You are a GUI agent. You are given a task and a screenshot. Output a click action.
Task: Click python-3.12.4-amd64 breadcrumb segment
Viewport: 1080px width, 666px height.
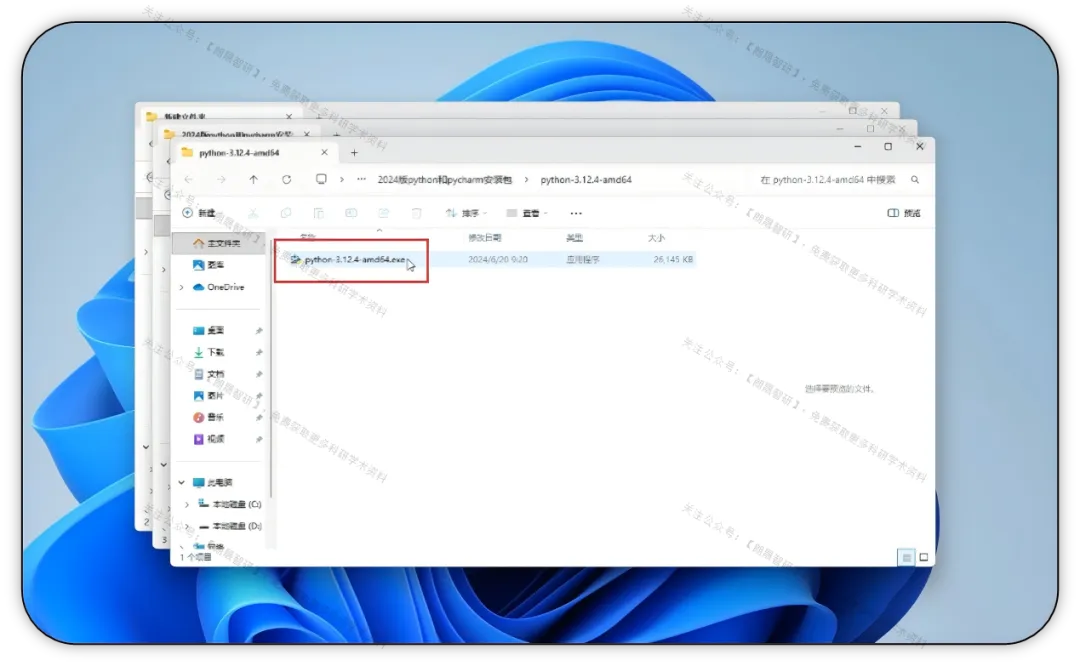[x=585, y=180]
